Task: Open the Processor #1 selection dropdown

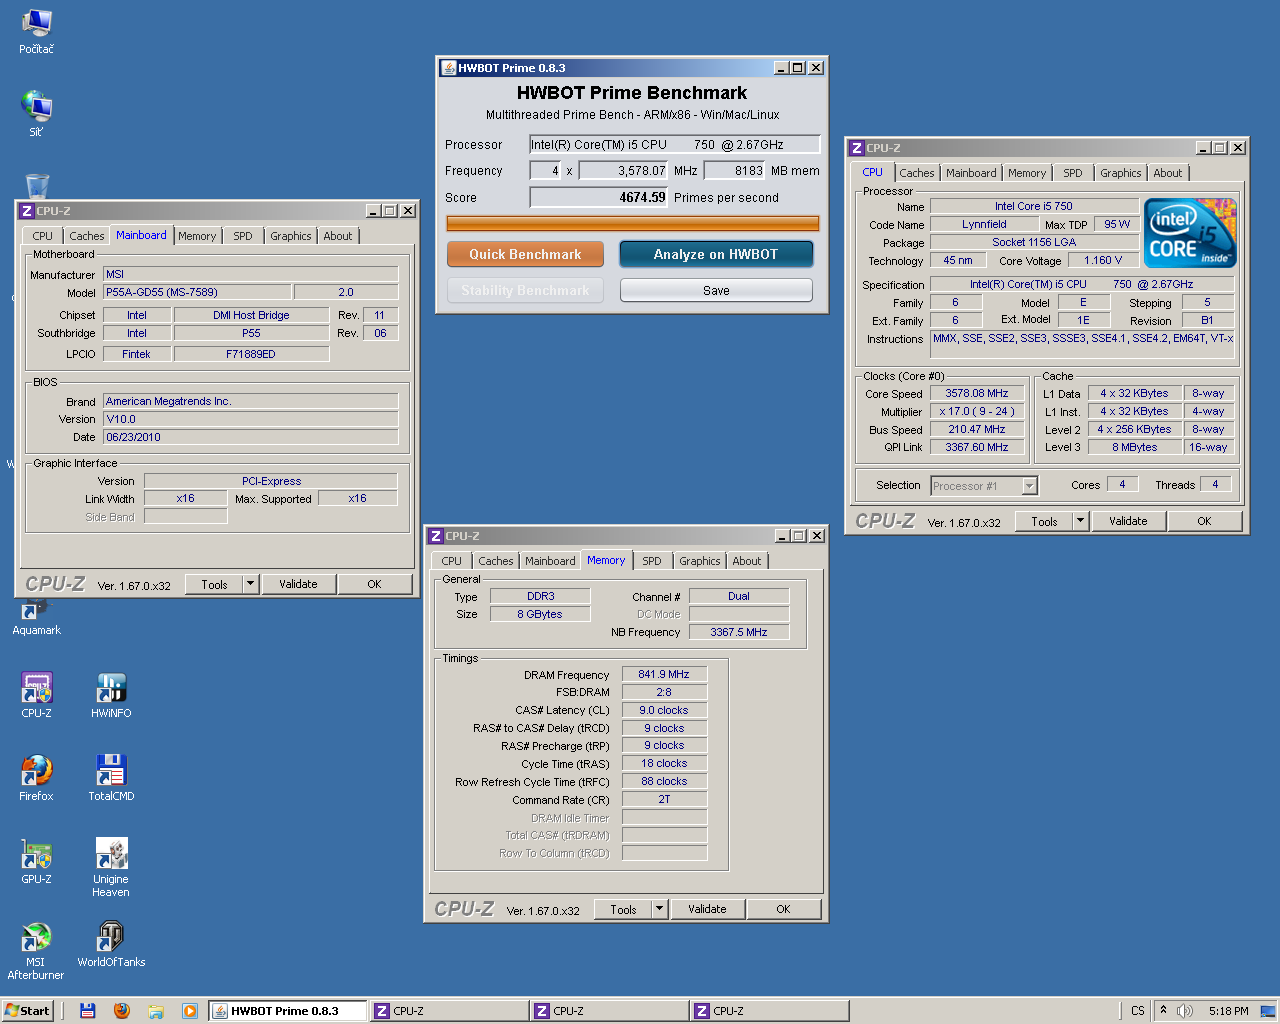Action: point(1030,486)
